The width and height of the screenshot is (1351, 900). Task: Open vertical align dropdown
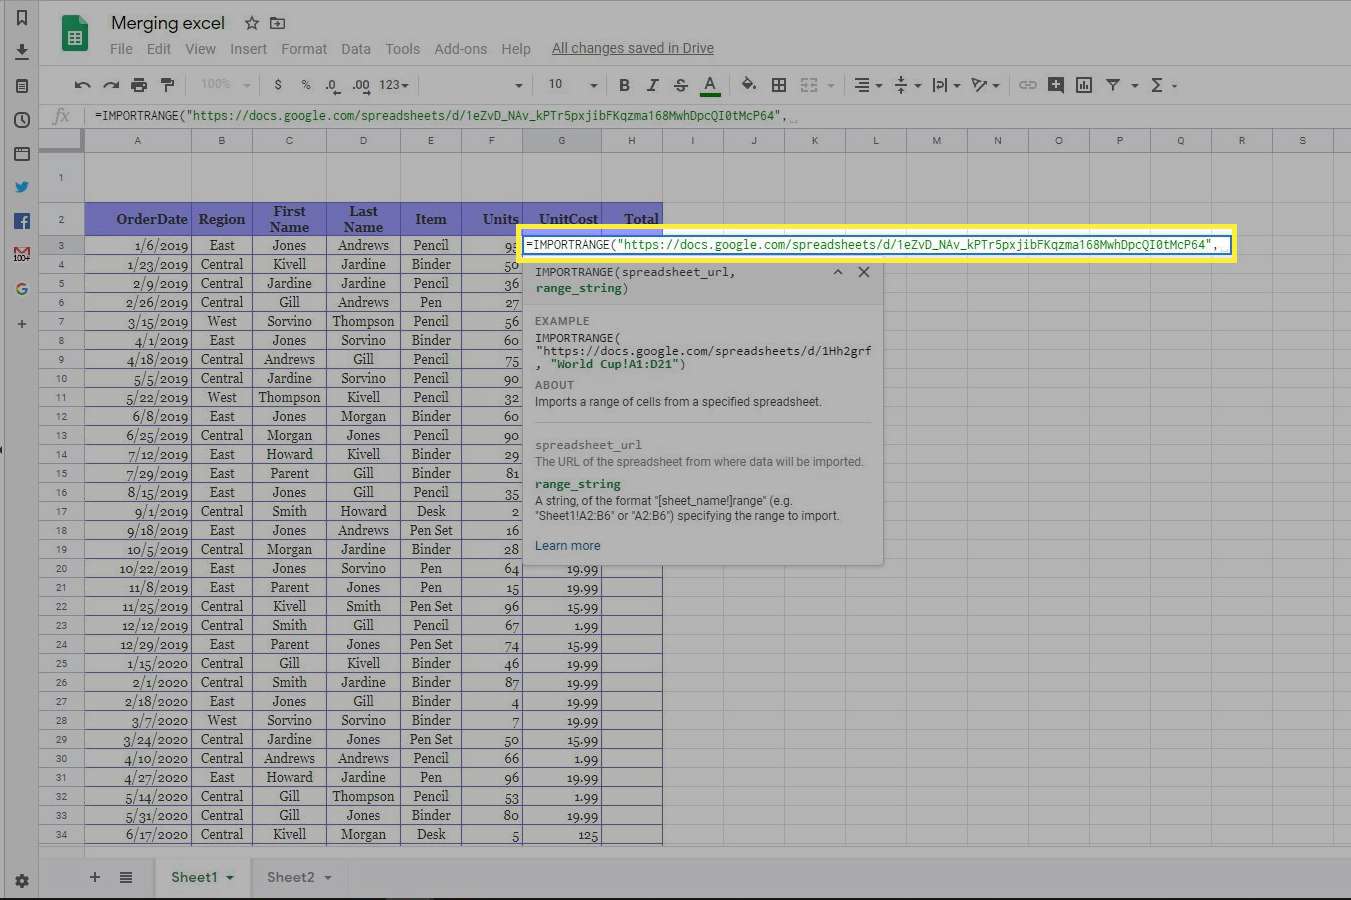pos(907,85)
